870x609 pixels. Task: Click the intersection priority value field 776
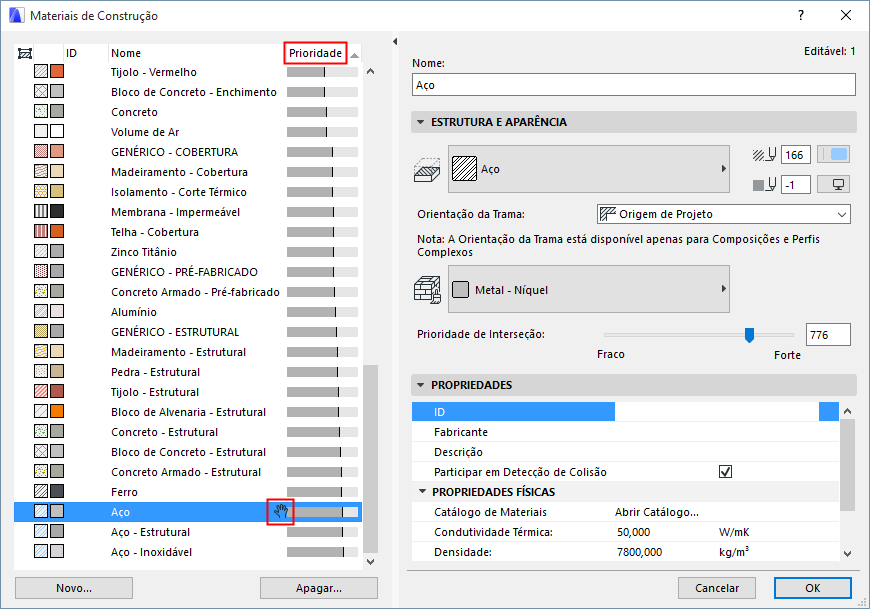point(828,334)
